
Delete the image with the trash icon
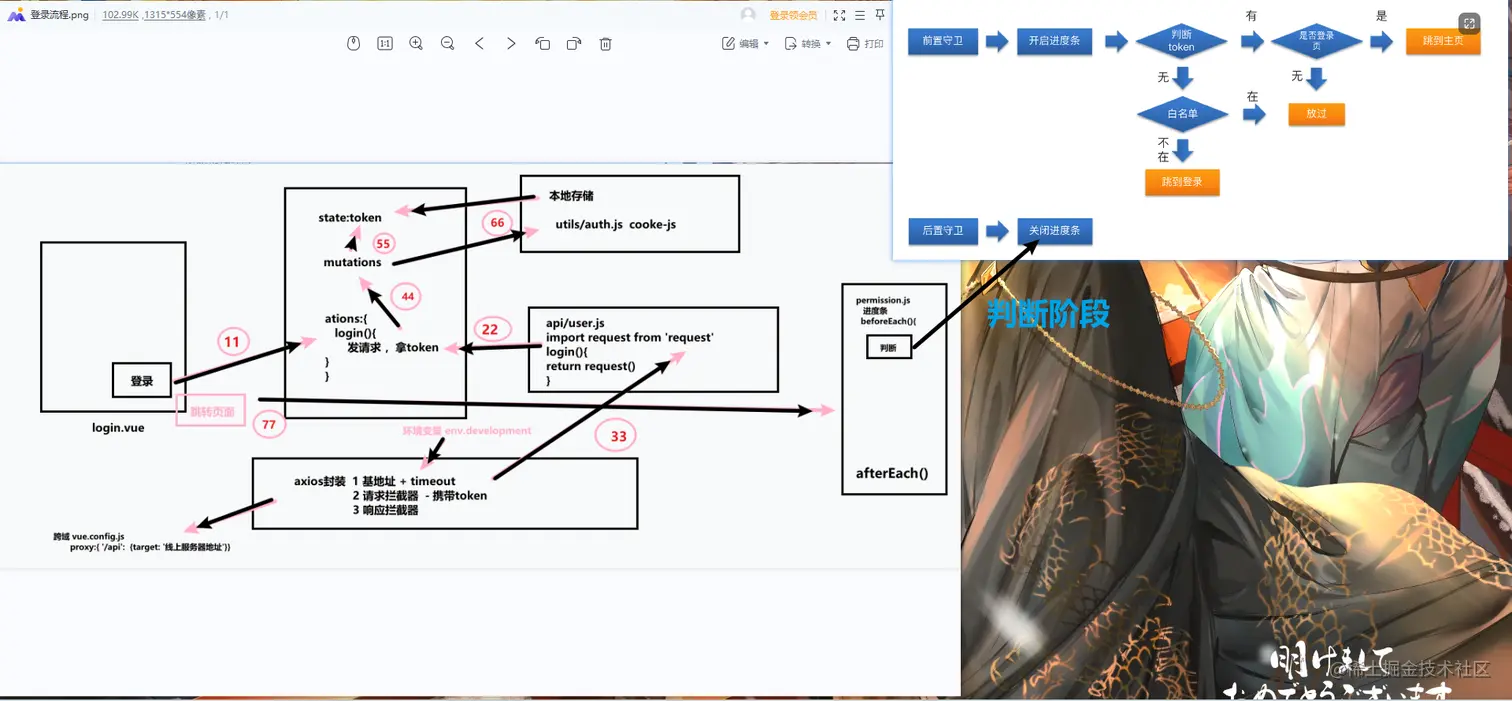pos(605,43)
